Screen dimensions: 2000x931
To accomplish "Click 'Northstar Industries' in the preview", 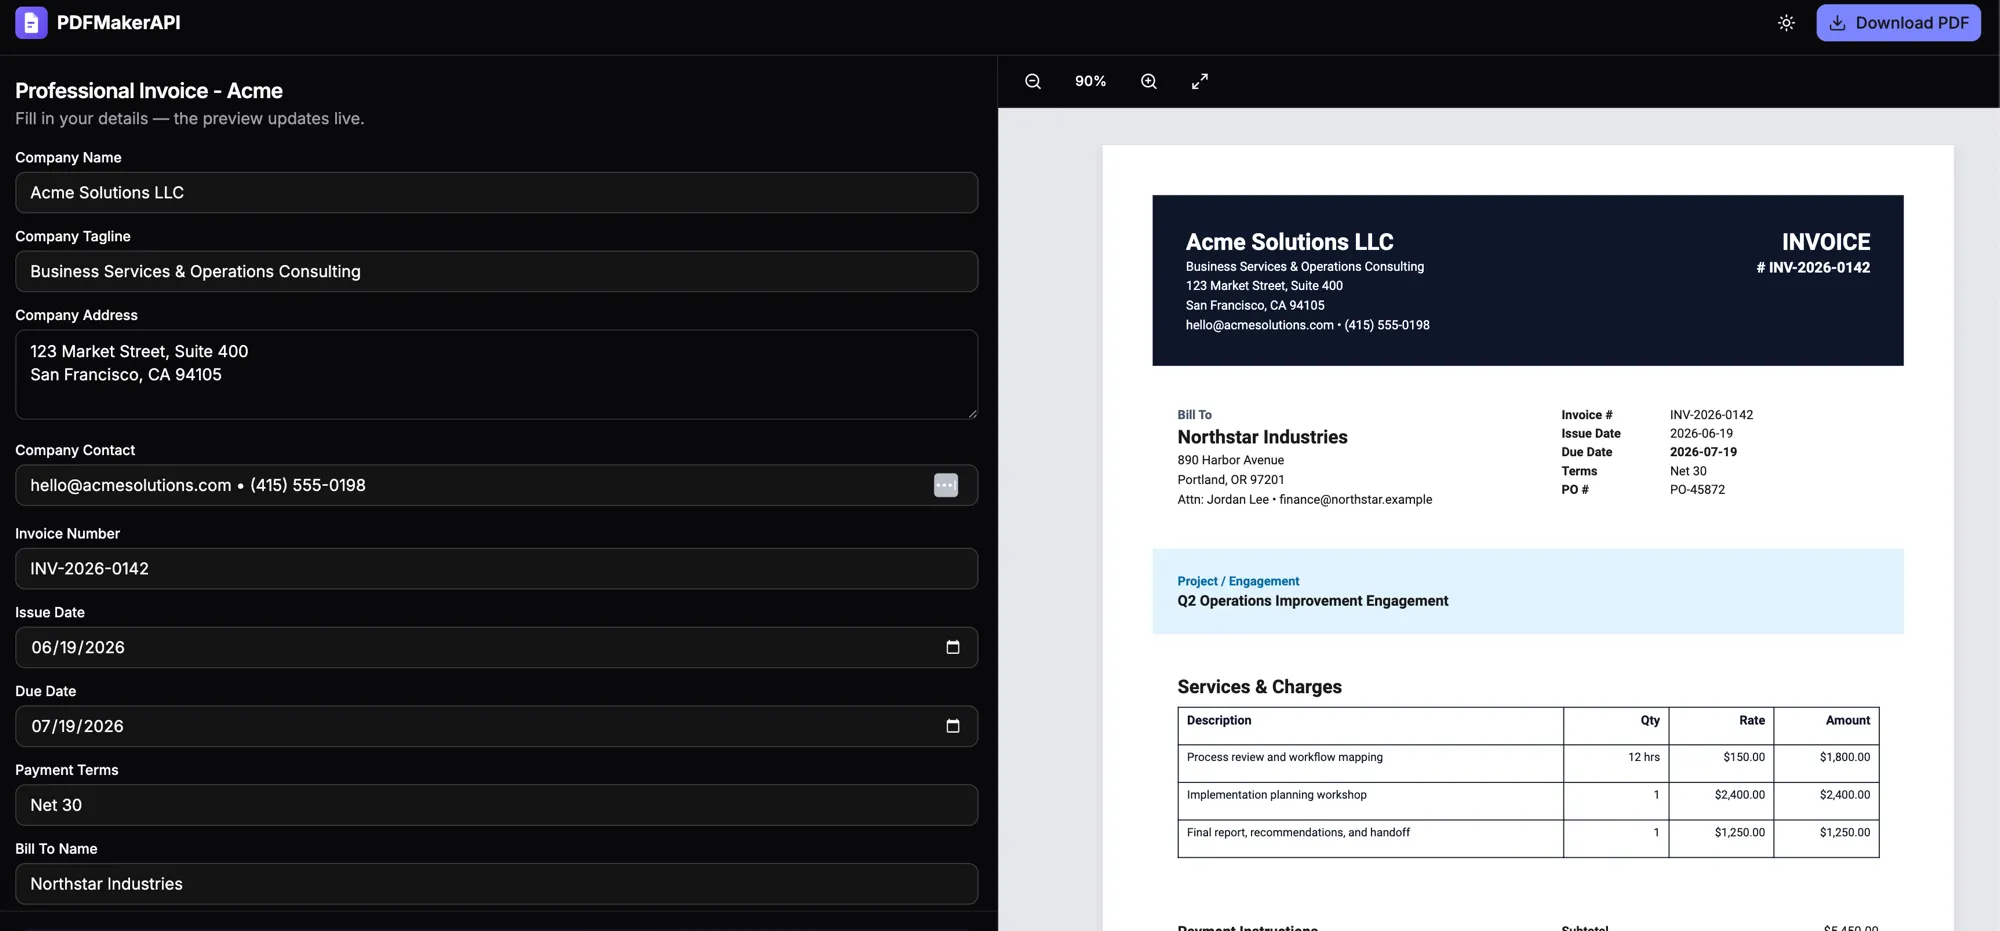I will 1262,437.
